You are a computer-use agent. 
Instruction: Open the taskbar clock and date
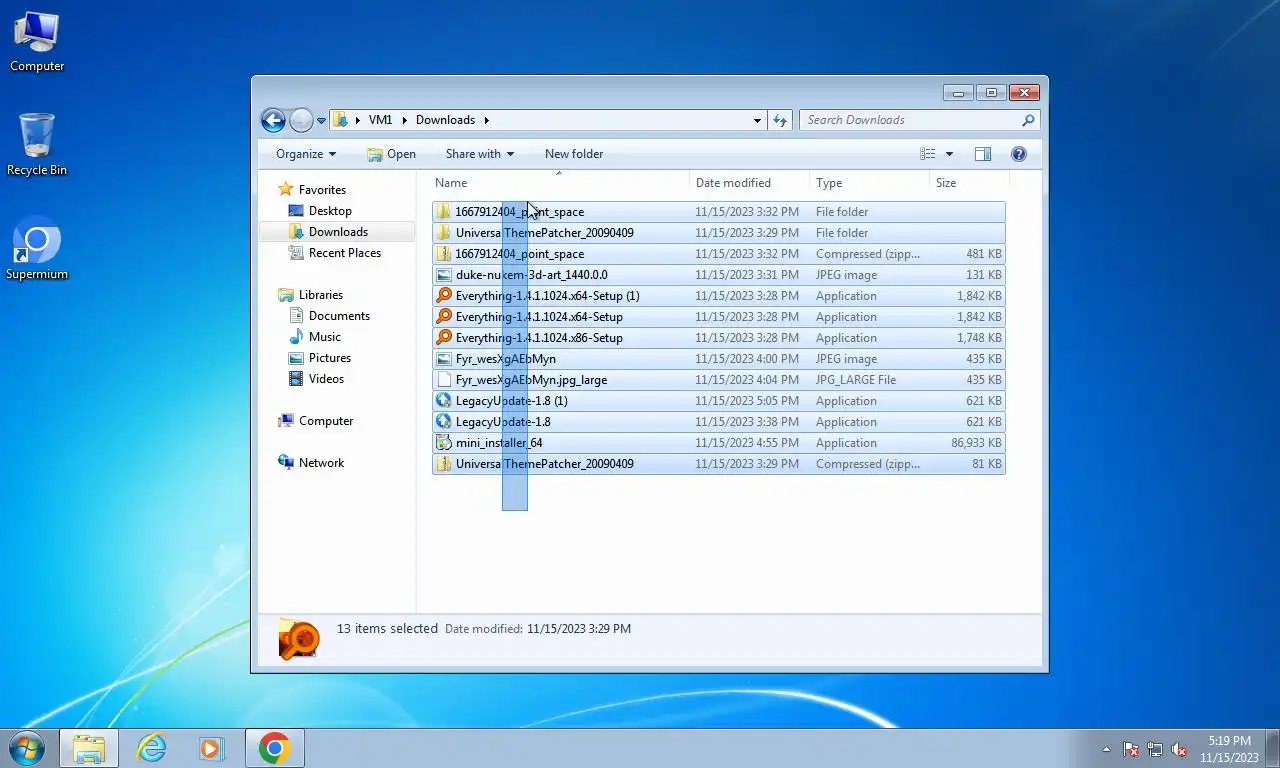[1229, 749]
